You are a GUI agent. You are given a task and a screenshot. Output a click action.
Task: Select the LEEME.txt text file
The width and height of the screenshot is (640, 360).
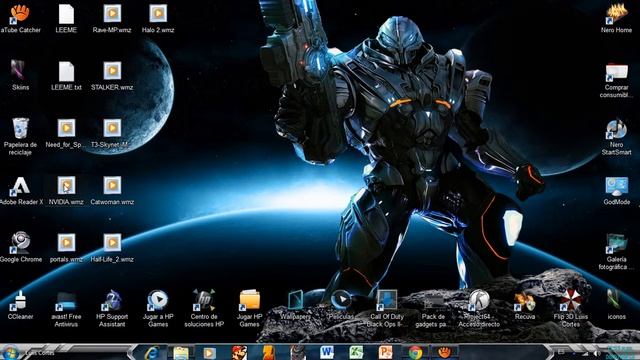(66, 76)
